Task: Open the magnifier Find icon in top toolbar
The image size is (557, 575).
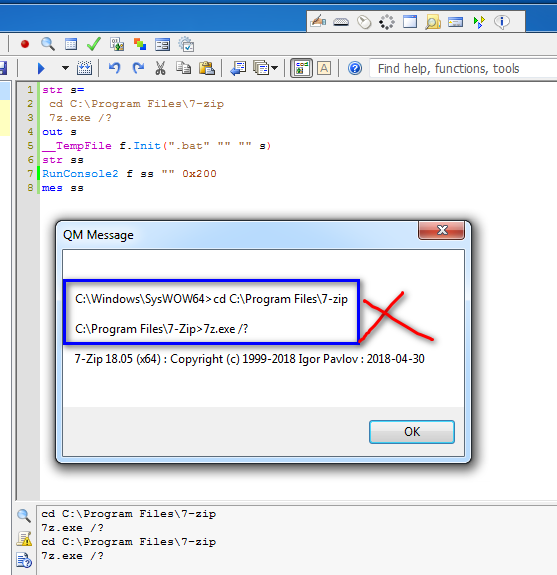Action: coord(48,44)
